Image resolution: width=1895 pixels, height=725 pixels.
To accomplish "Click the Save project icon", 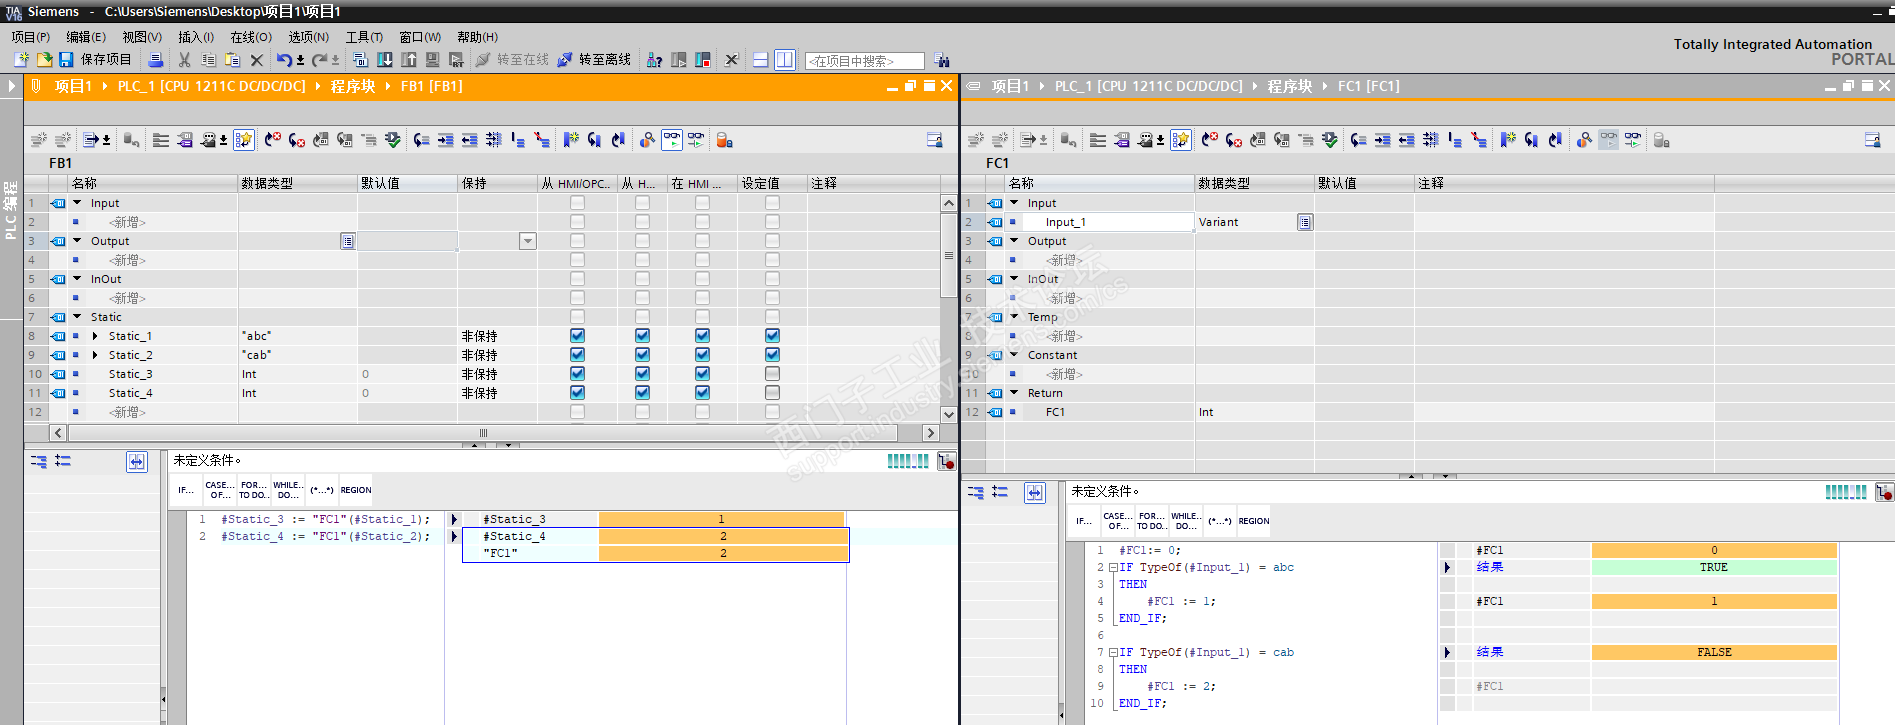I will [66, 60].
